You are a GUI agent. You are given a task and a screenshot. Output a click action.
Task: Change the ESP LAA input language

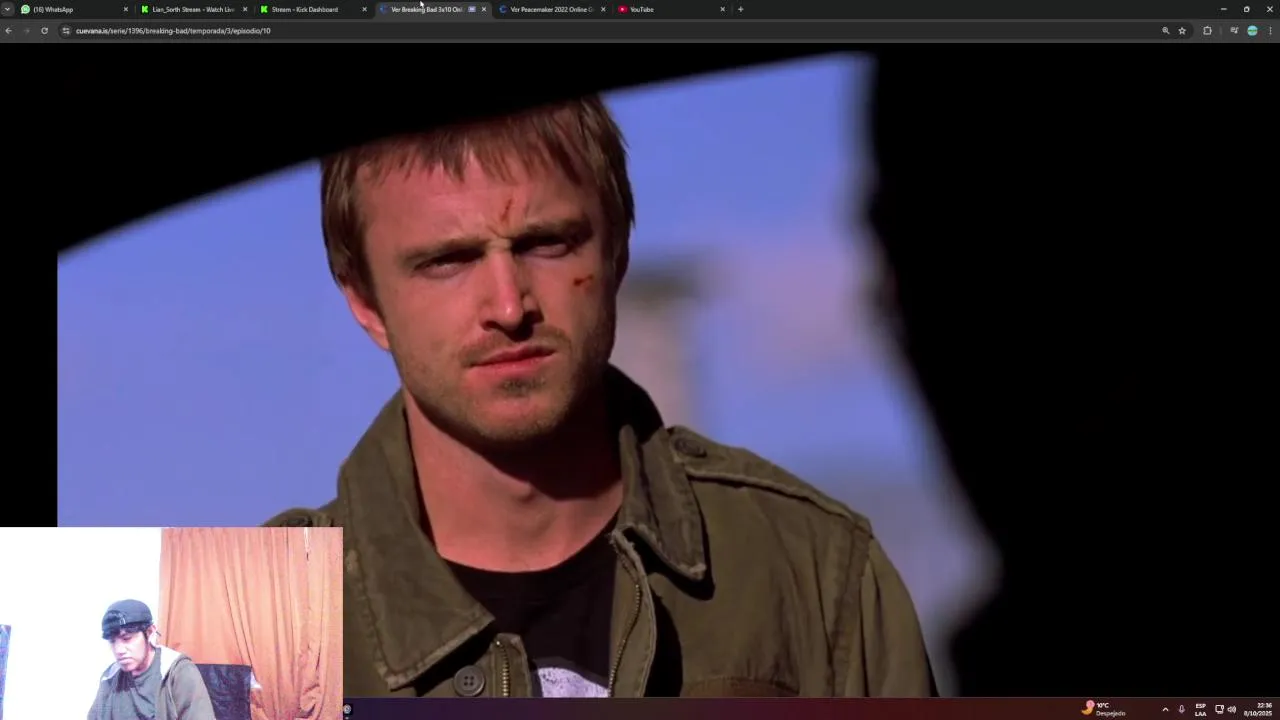coord(1200,709)
